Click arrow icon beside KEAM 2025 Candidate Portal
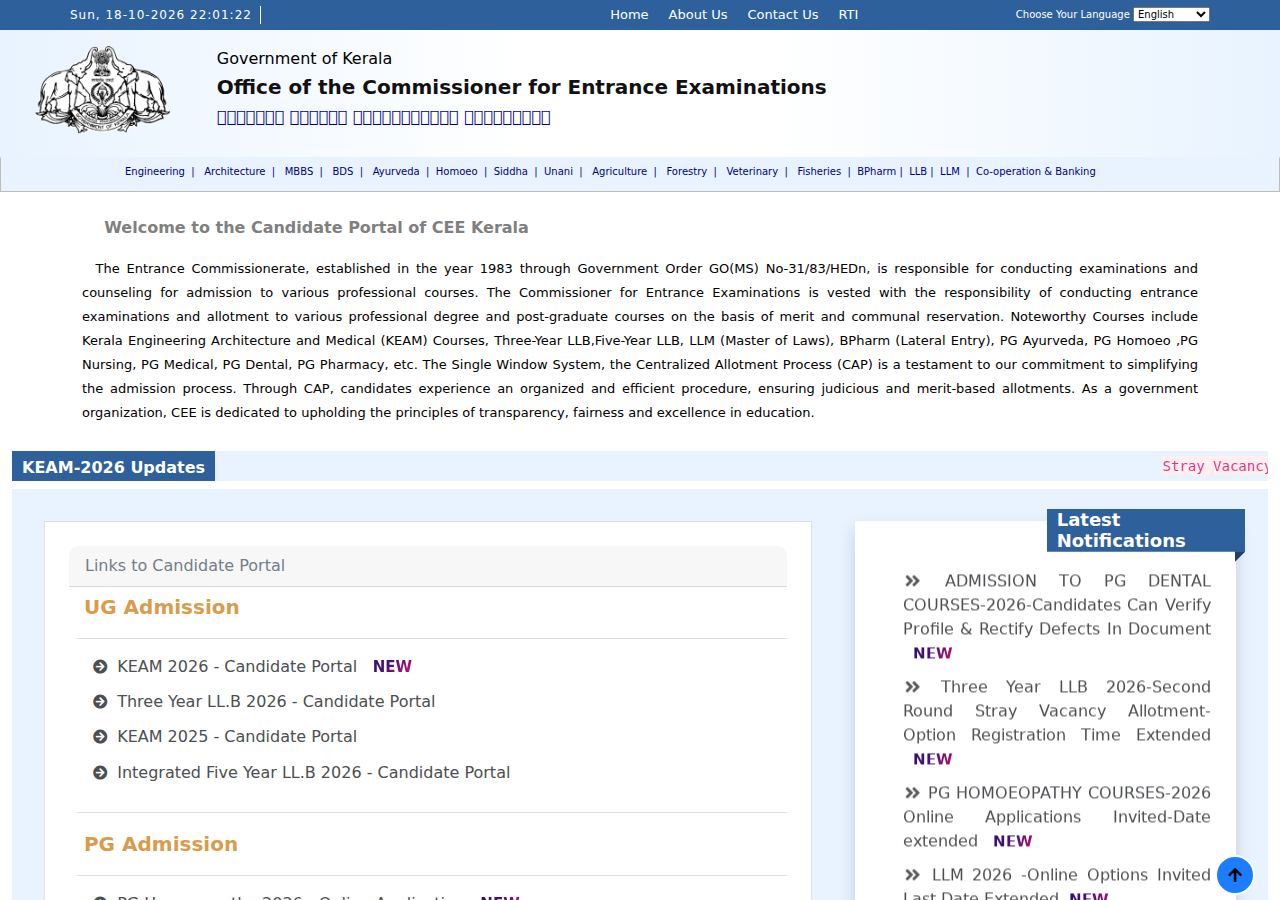This screenshot has width=1280, height=900. point(100,737)
